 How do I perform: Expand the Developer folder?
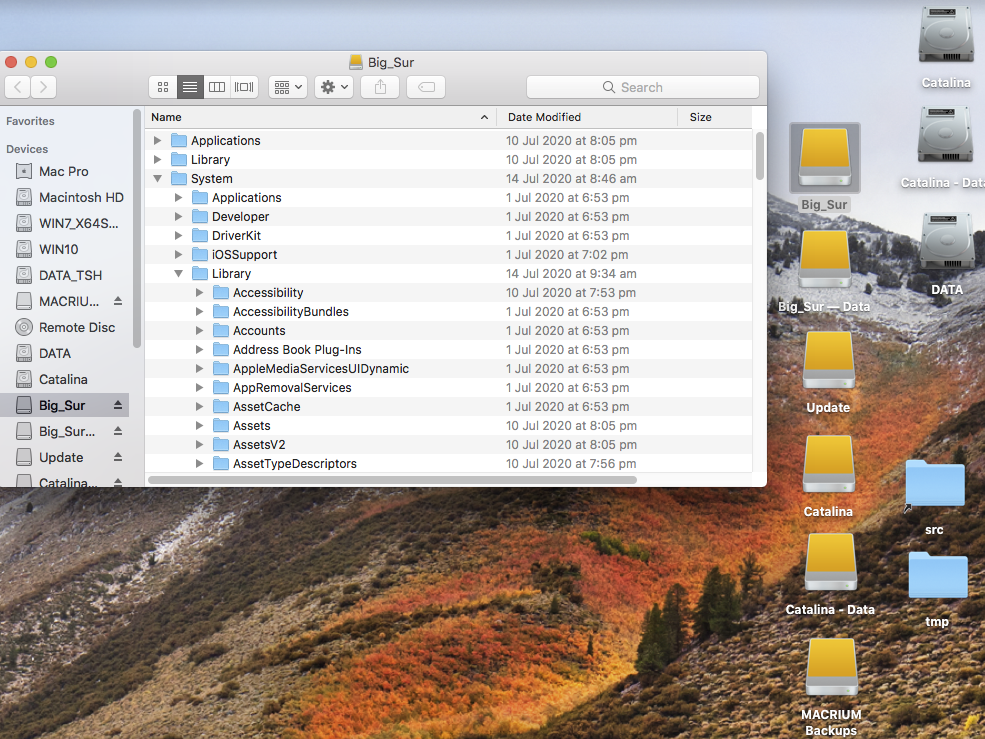click(178, 217)
